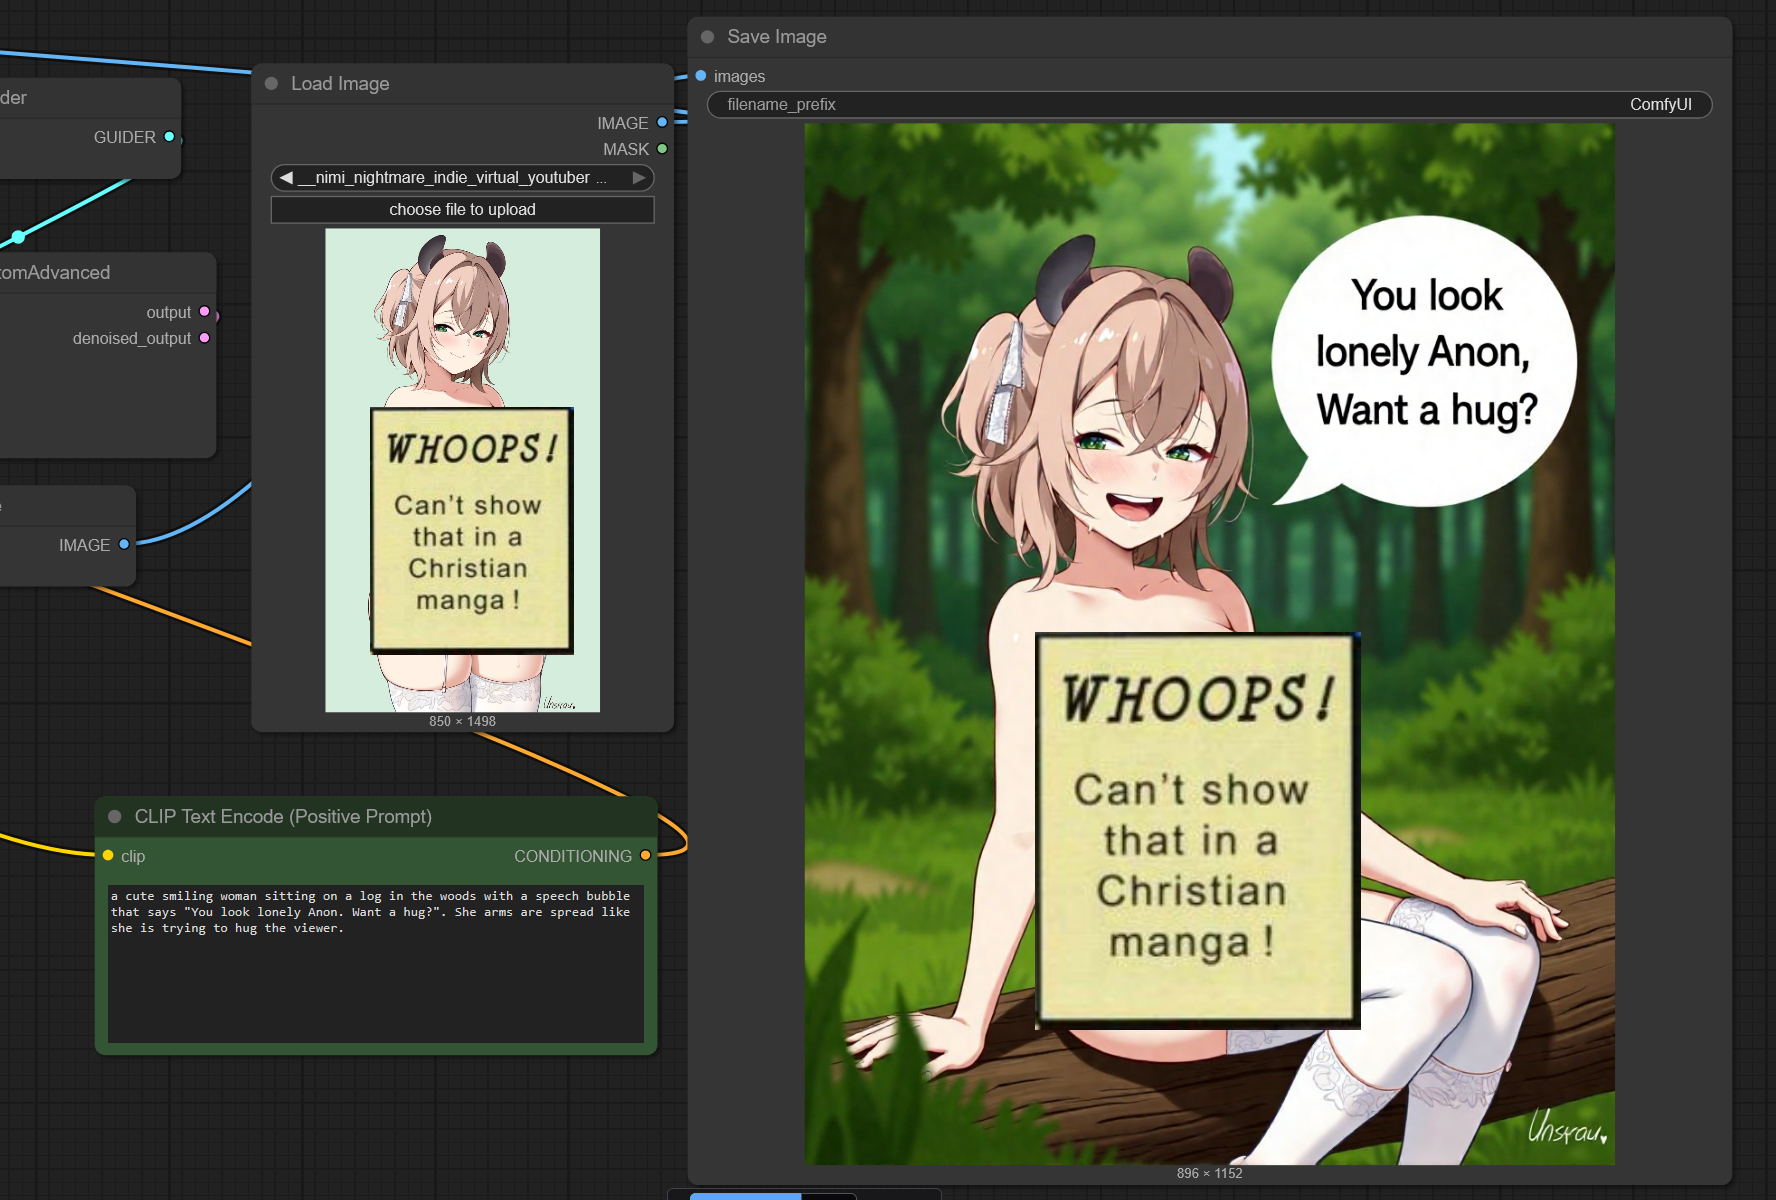Edit the filename_prefix field

1209,105
